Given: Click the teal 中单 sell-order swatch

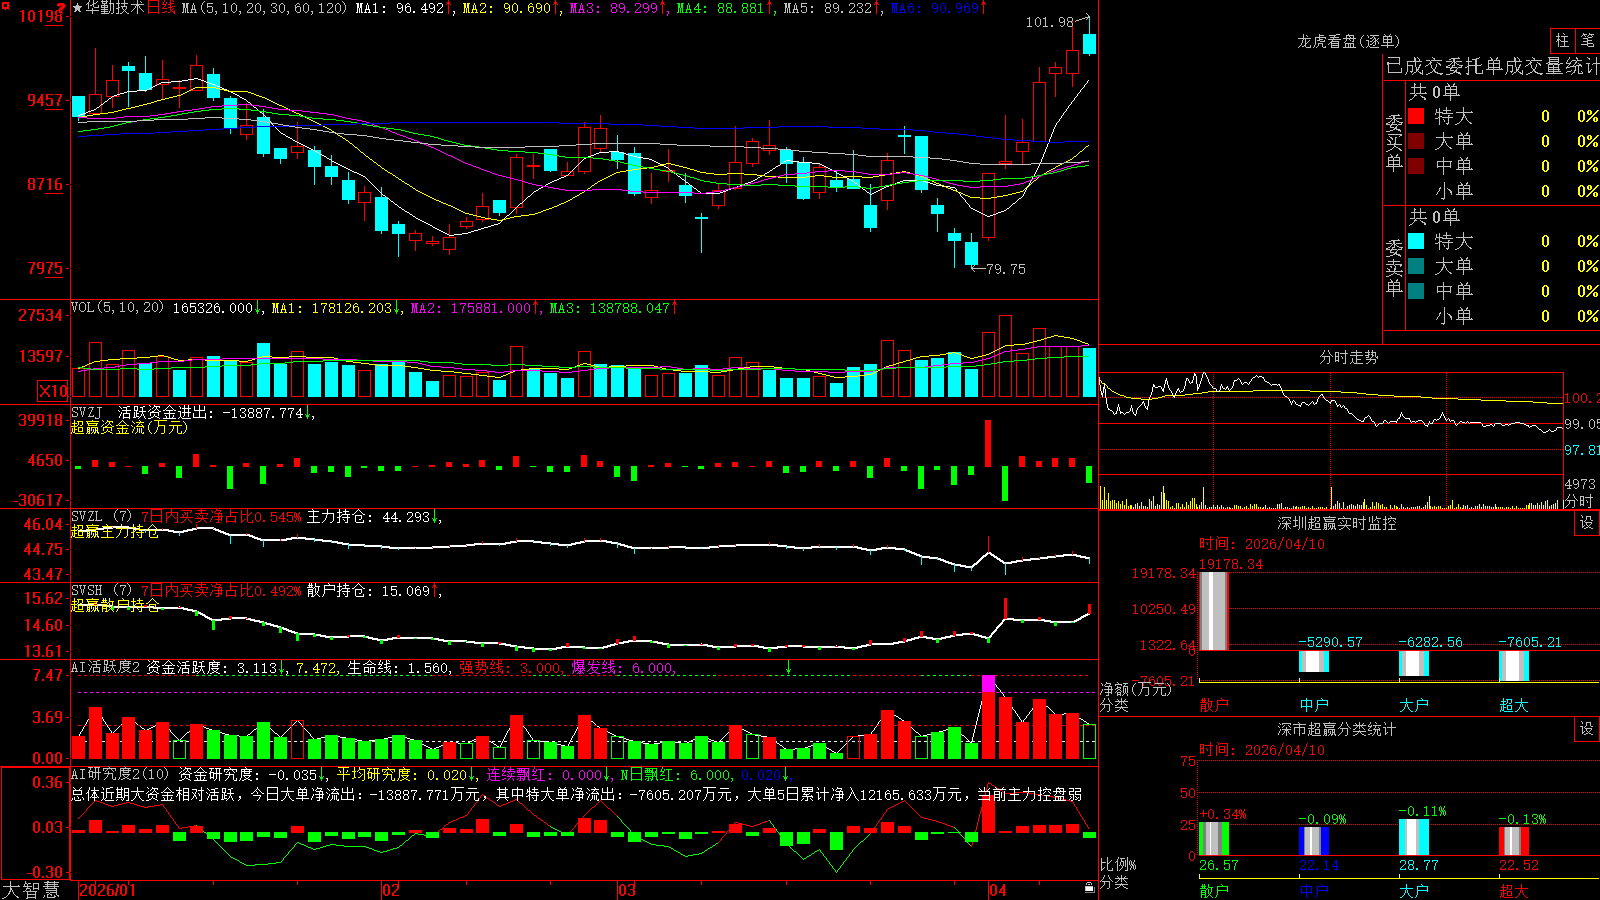Looking at the screenshot, I should pos(1416,291).
